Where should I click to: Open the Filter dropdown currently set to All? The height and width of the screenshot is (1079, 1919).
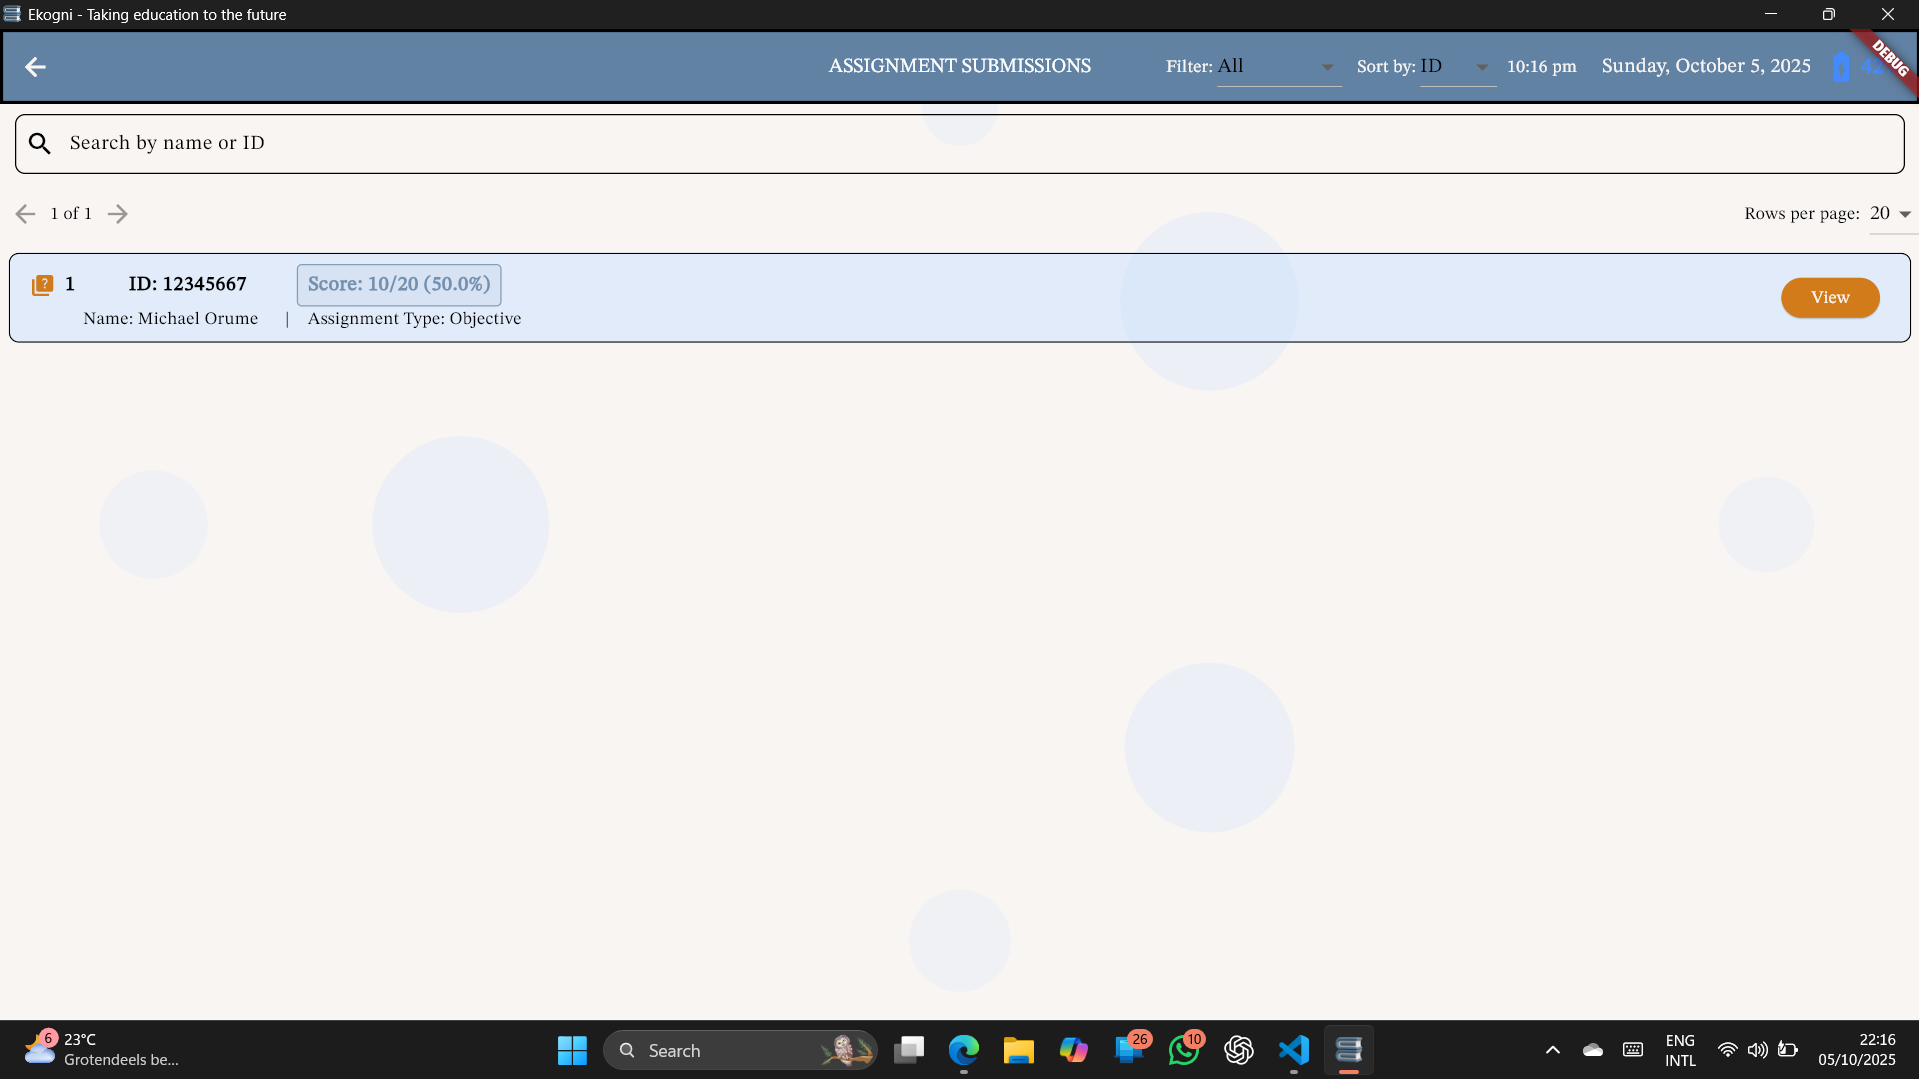pyautogui.click(x=1278, y=66)
